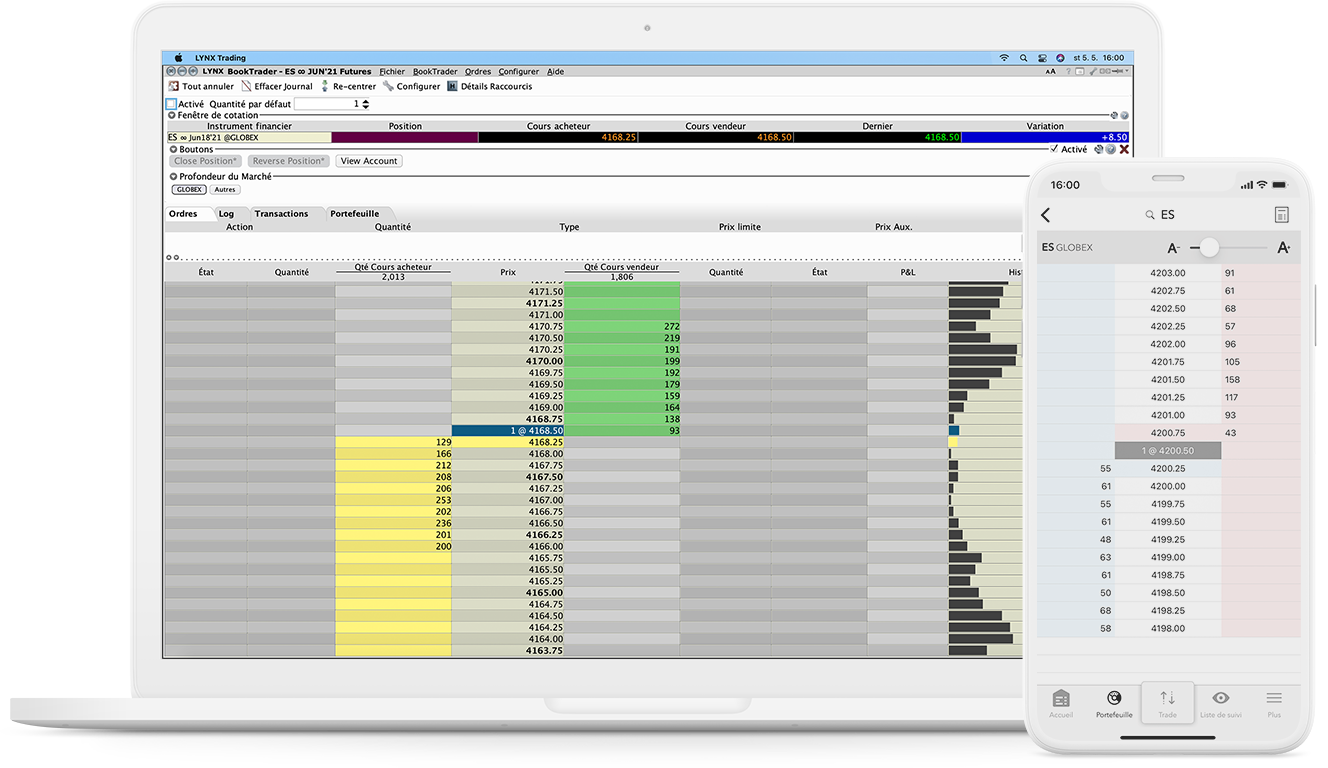The height and width of the screenshot is (768, 1328).
Task: Click help icon in Boutons section
Action: tap(1111, 149)
